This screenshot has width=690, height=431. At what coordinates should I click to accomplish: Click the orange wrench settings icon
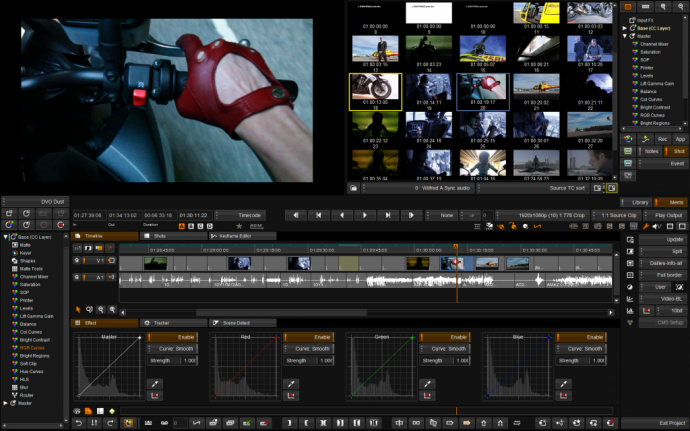pyautogui.click(x=646, y=226)
